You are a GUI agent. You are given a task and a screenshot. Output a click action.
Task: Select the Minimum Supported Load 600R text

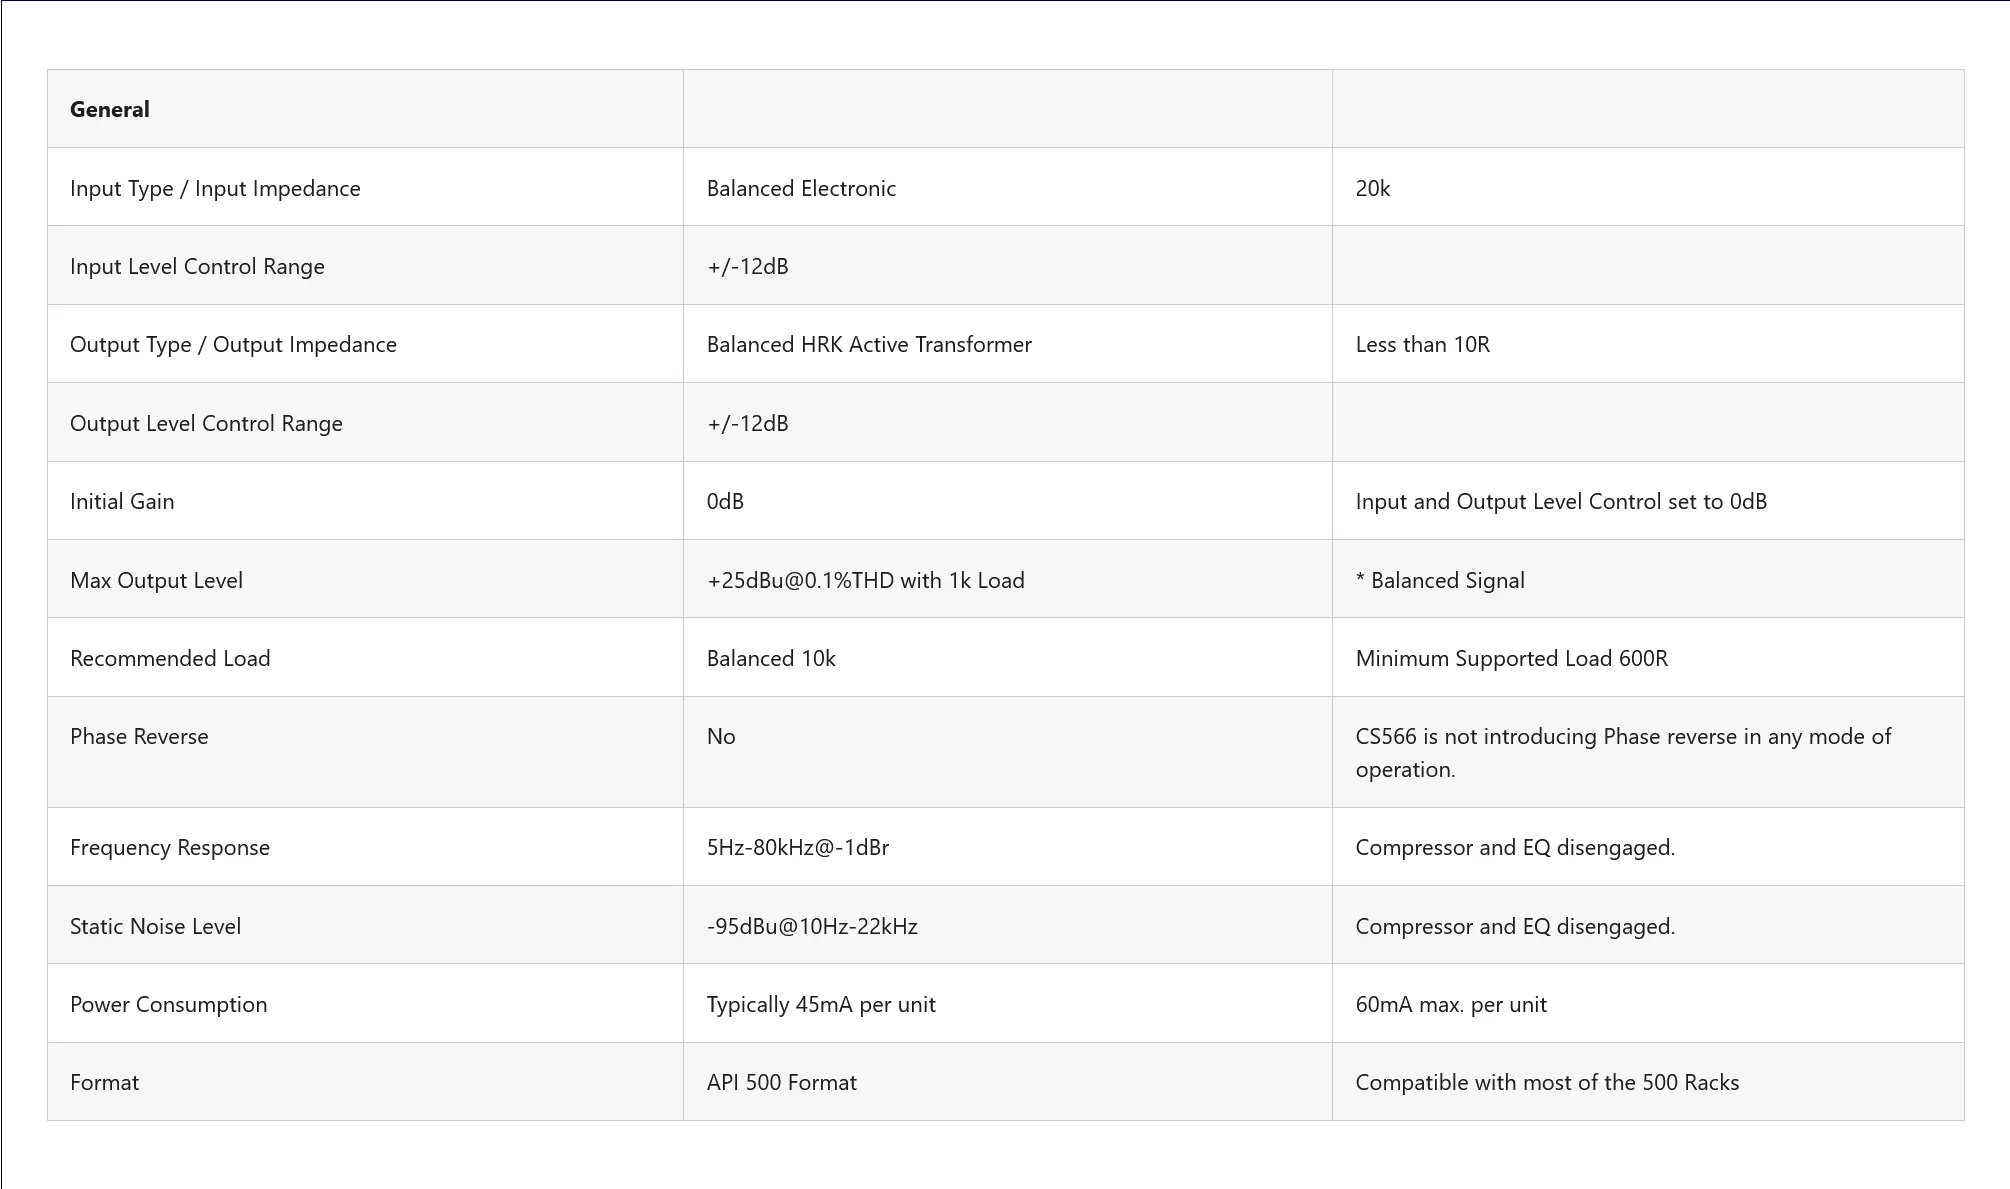(x=1511, y=658)
